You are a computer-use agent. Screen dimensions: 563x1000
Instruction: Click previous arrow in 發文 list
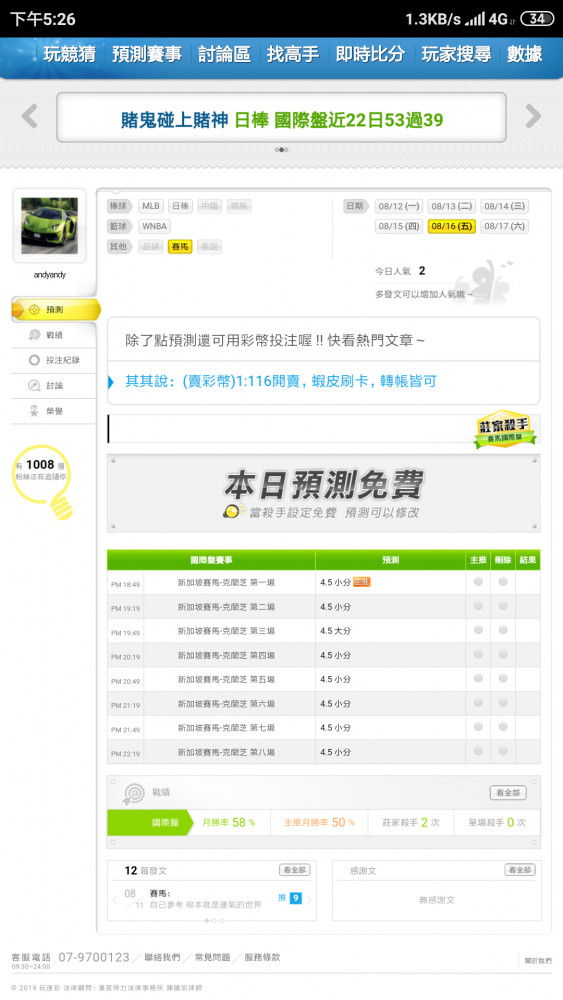115,900
